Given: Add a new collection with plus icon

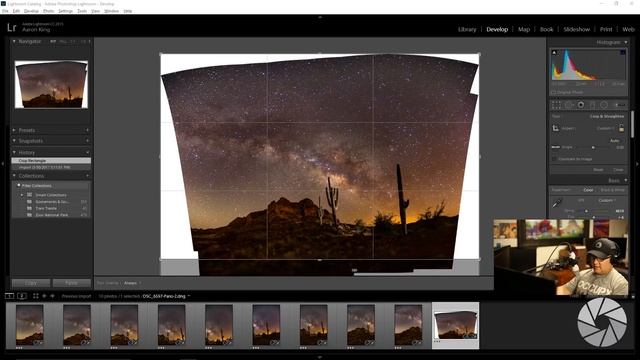Looking at the screenshot, I should pyautogui.click(x=87, y=176).
